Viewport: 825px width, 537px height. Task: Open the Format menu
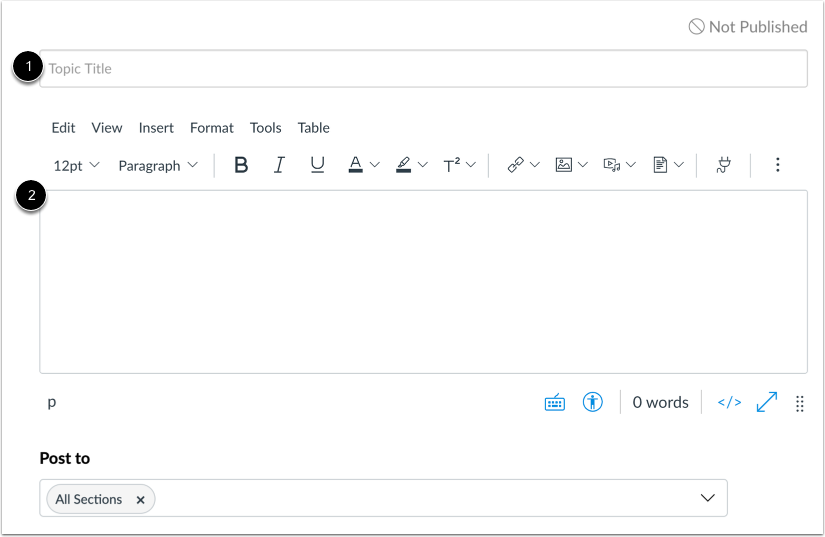click(x=212, y=128)
